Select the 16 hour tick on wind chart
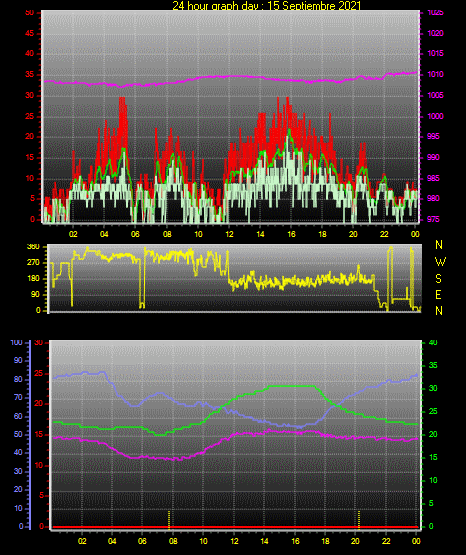 291,234
